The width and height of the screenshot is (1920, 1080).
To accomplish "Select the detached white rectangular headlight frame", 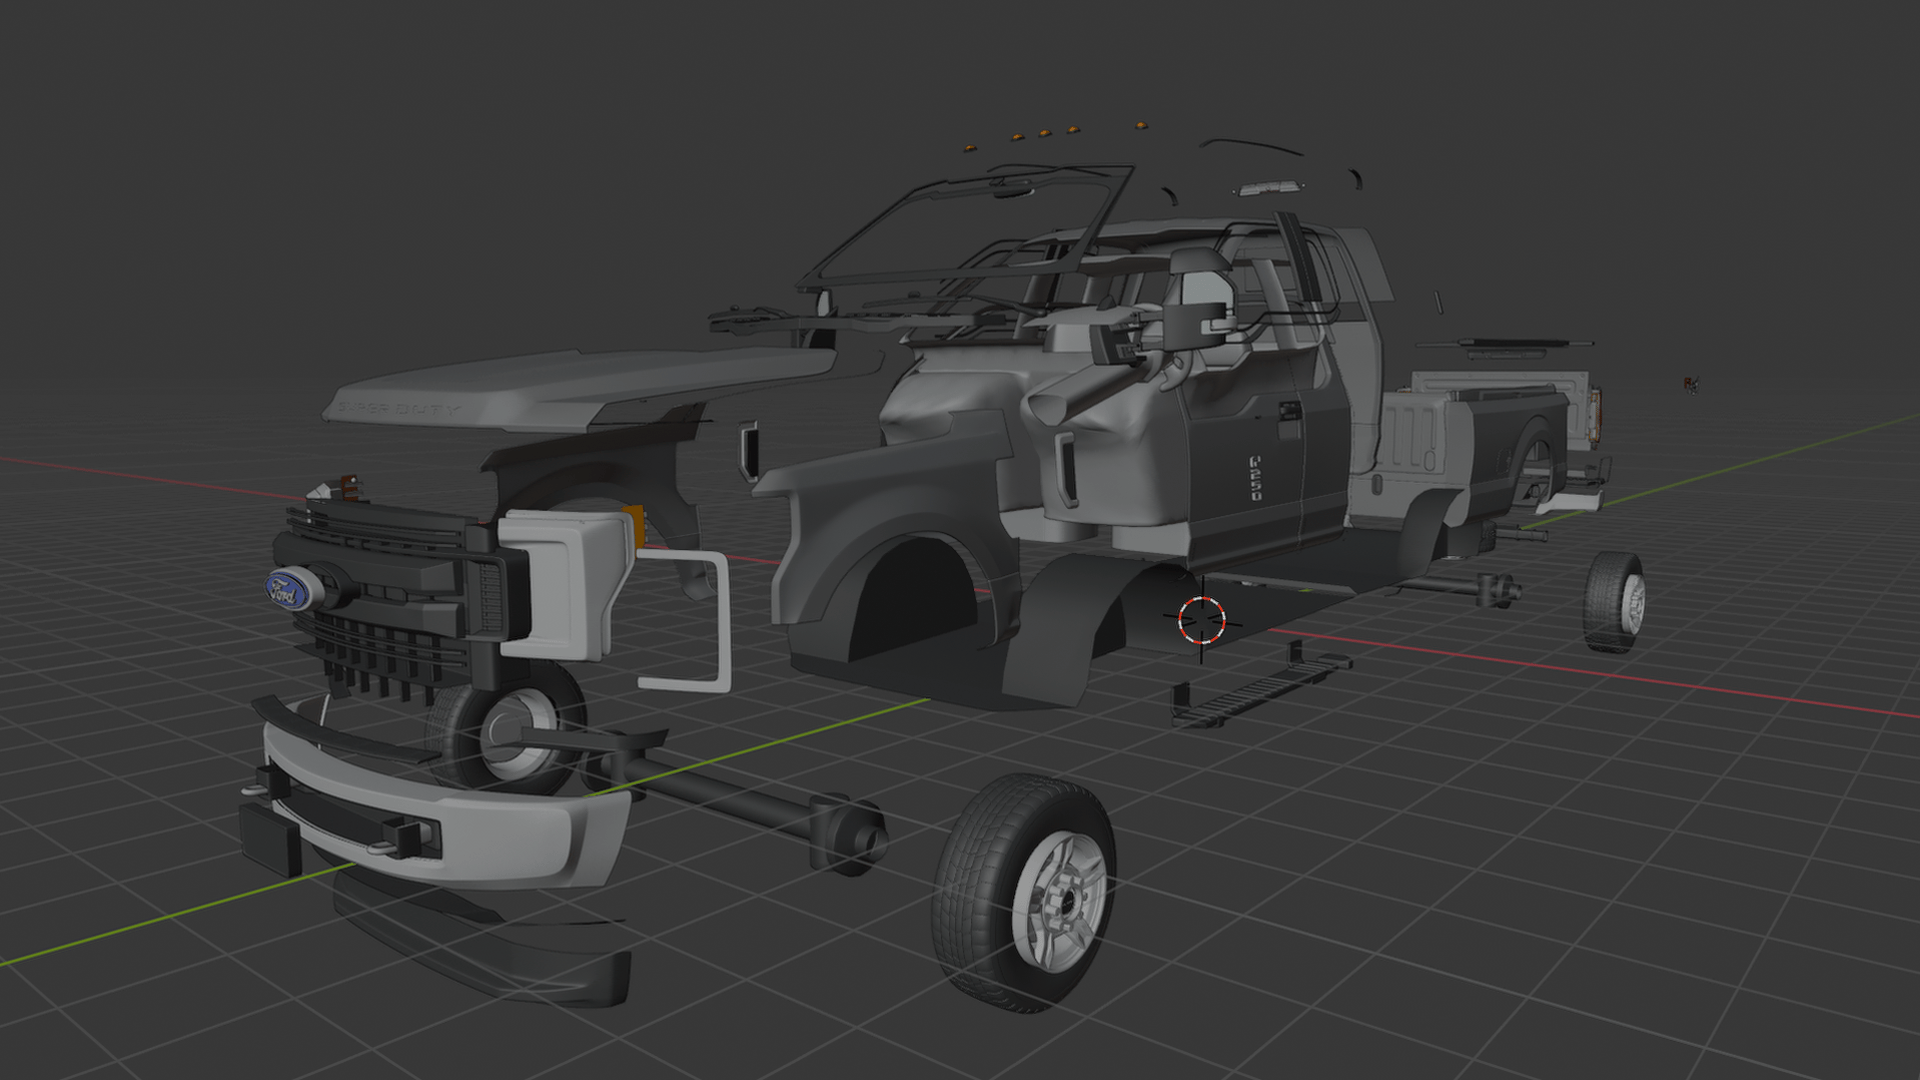I will click(684, 620).
